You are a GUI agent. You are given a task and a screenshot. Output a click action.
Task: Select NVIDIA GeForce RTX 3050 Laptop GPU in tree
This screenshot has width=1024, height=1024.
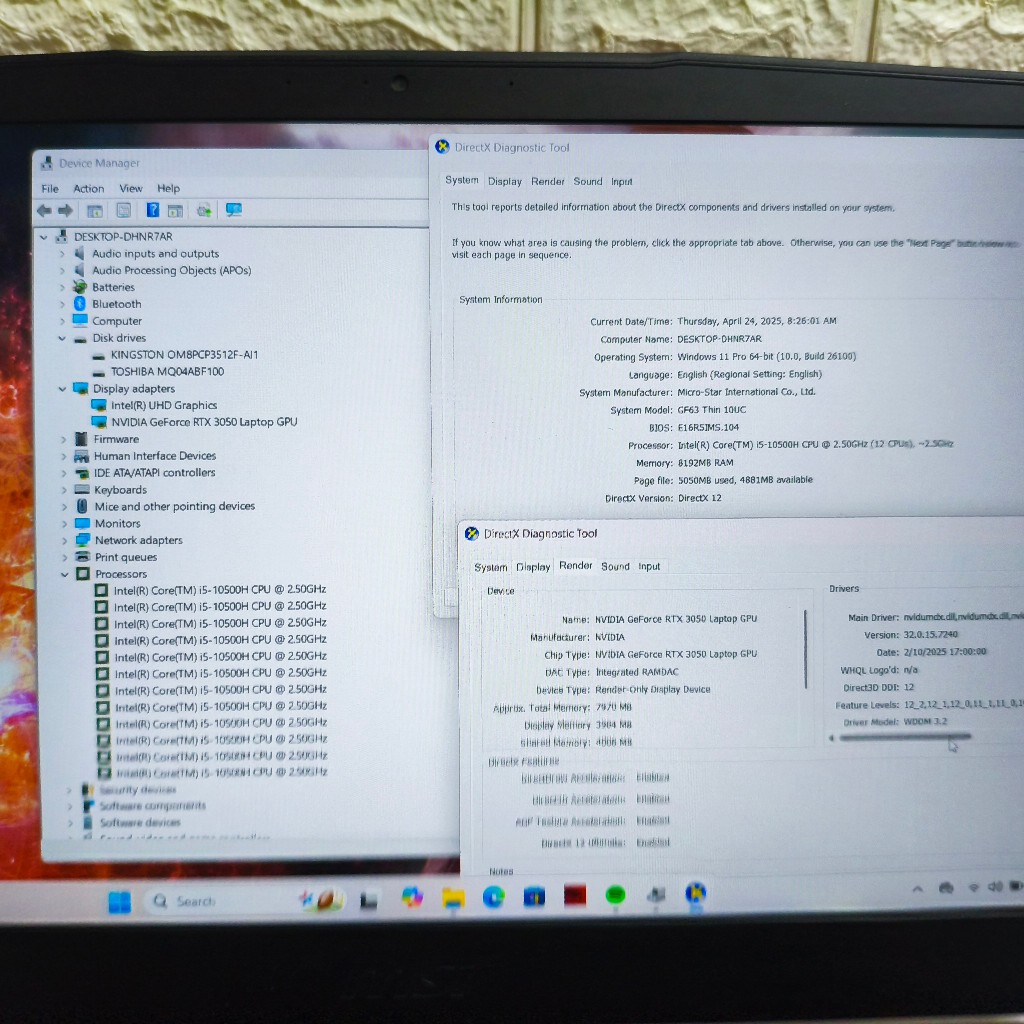pyautogui.click(x=204, y=423)
